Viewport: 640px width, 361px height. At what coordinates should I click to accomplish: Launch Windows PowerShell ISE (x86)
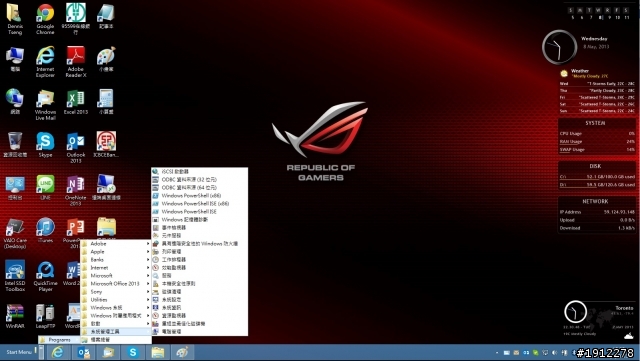pos(199,203)
